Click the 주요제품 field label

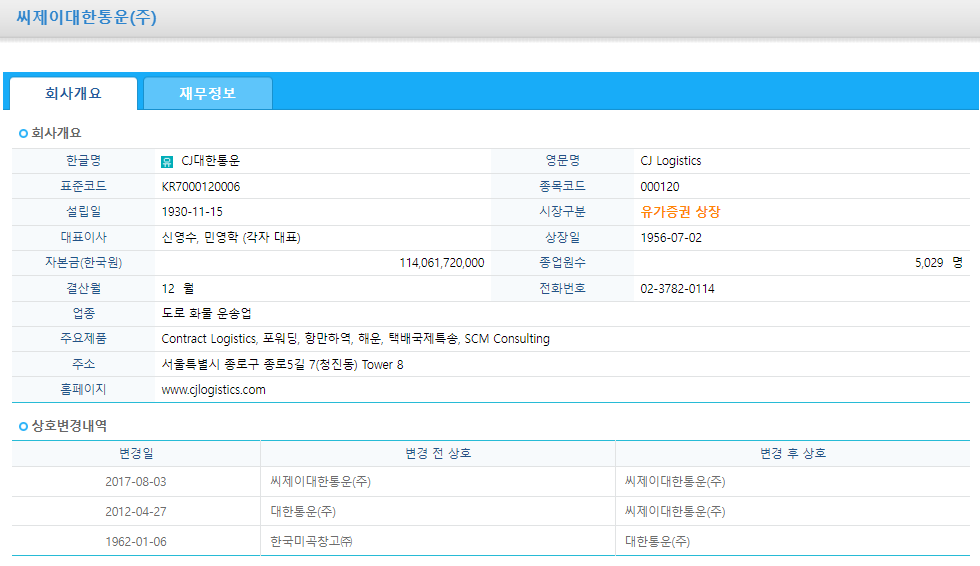[84, 339]
